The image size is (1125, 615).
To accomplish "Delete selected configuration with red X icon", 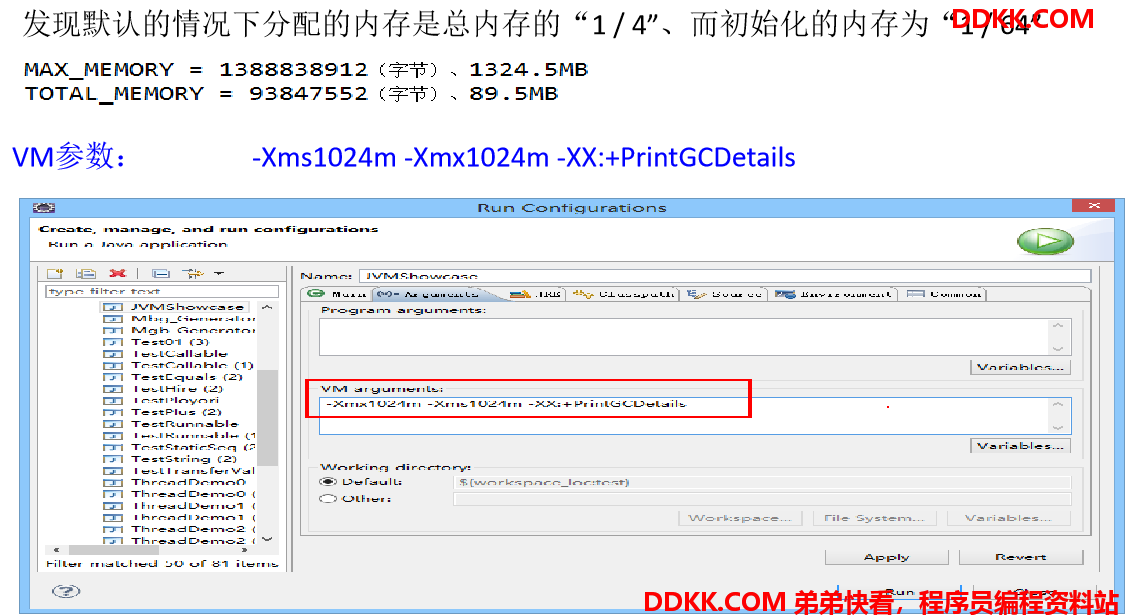I will pyautogui.click(x=118, y=273).
